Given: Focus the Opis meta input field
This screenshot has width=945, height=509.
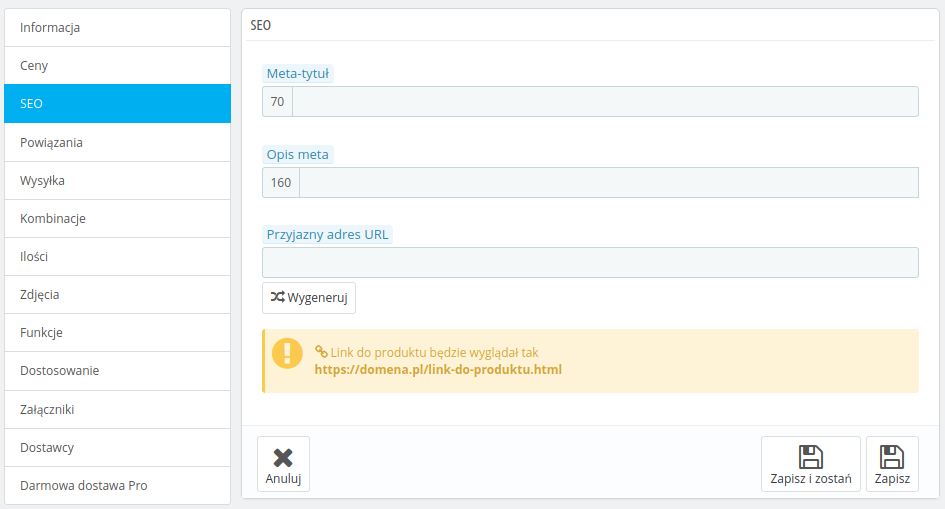Looking at the screenshot, I should (609, 183).
